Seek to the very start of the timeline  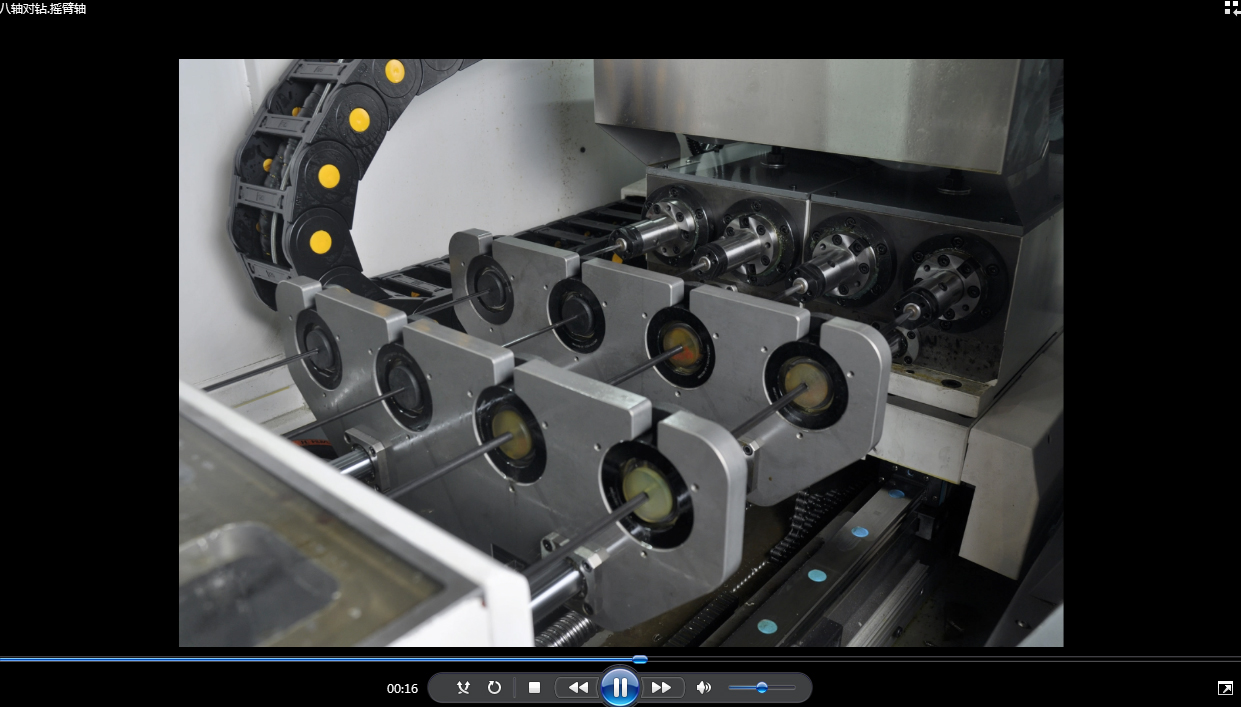[x=2, y=659]
